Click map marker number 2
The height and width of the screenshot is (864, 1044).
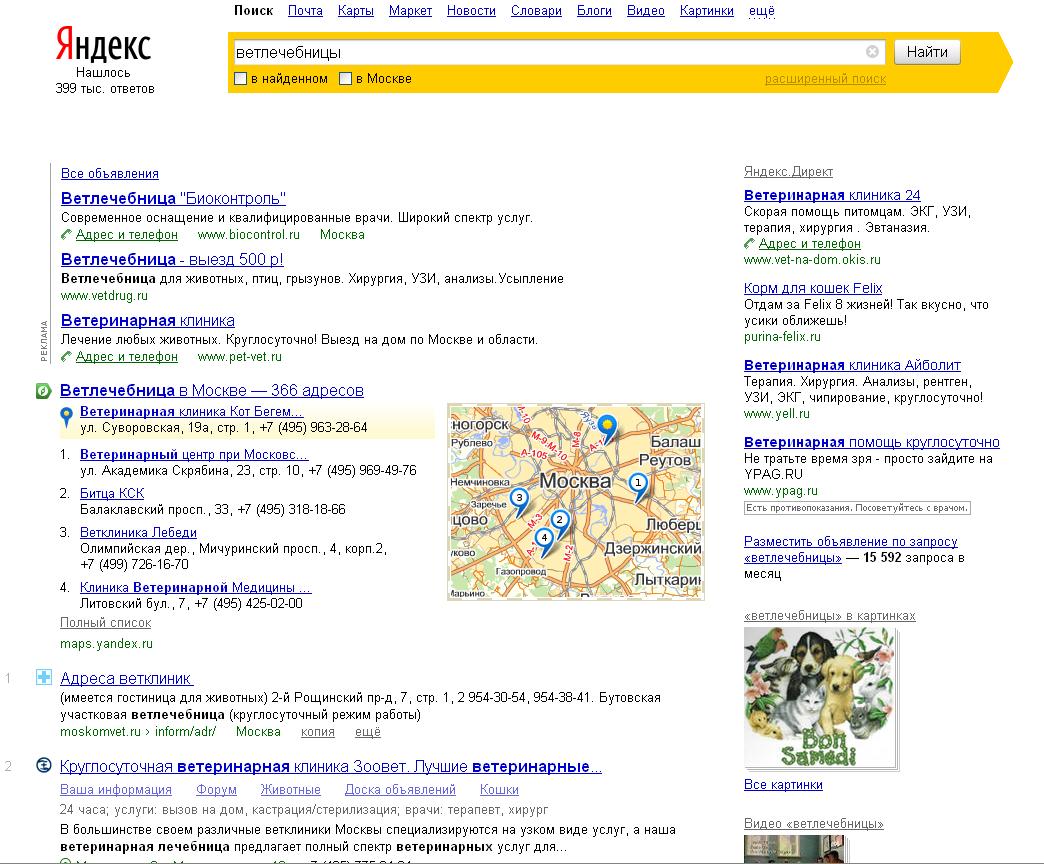[x=560, y=524]
